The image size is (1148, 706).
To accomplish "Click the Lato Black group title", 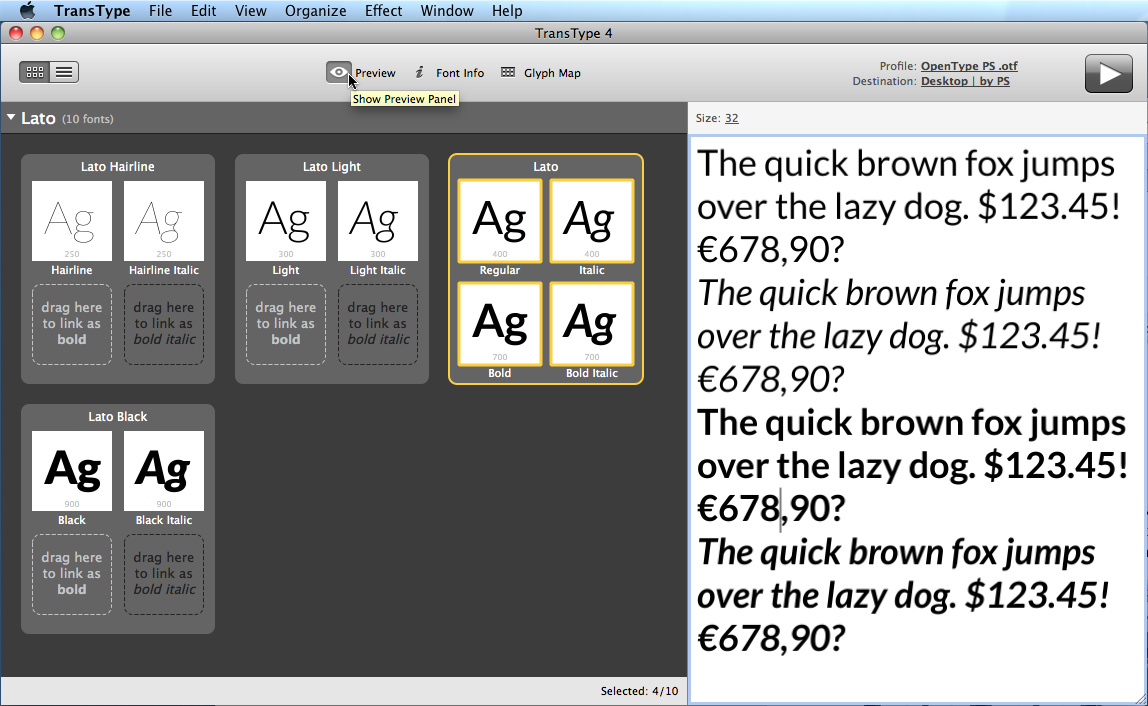I will 117,416.
